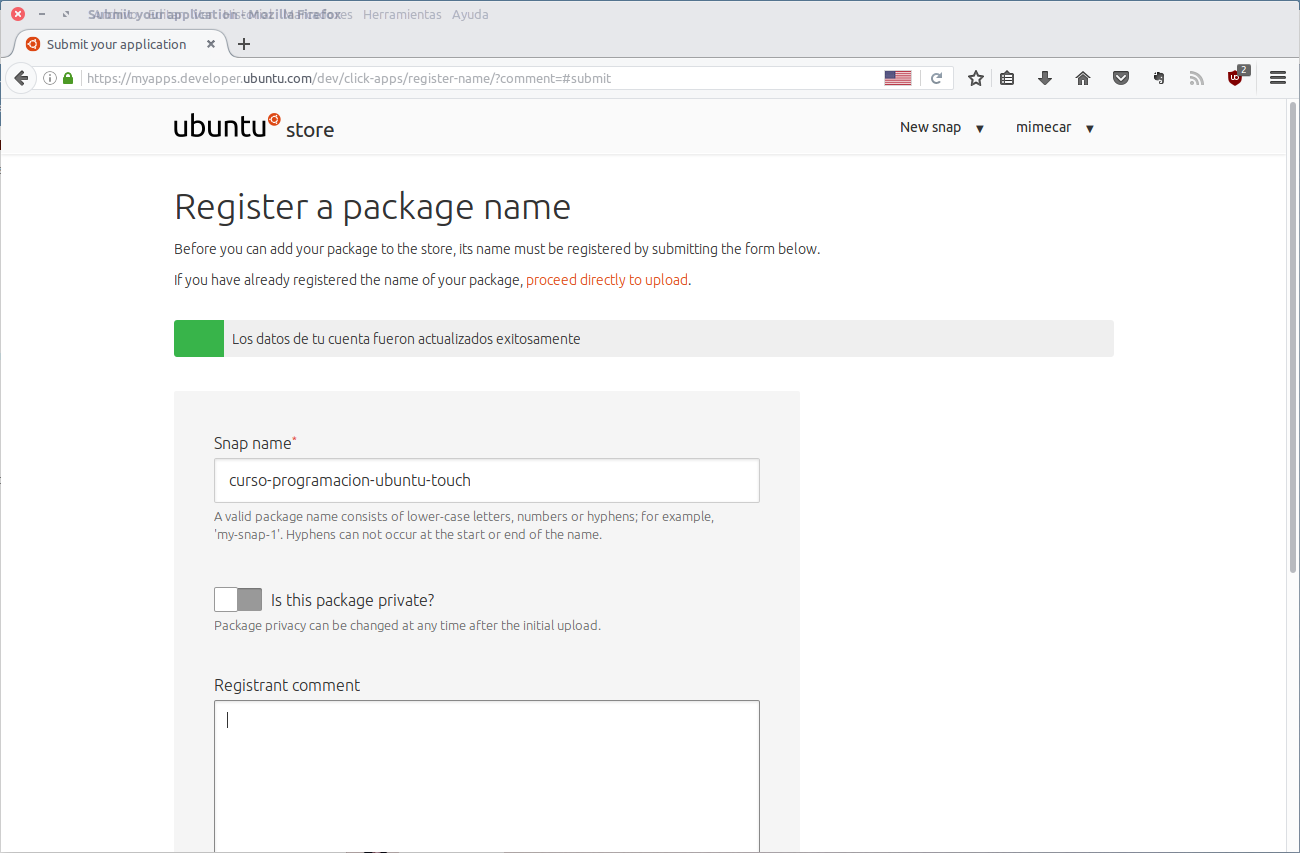
Task: Click the US flag icon in address bar
Action: click(x=898, y=78)
